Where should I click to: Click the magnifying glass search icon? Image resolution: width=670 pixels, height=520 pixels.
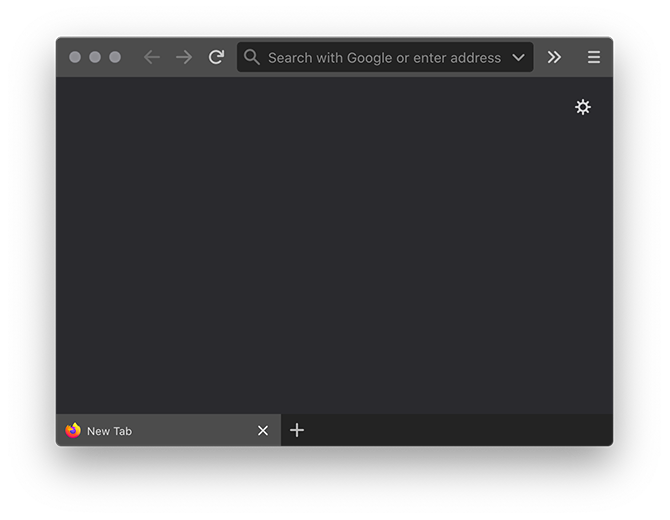tap(252, 58)
